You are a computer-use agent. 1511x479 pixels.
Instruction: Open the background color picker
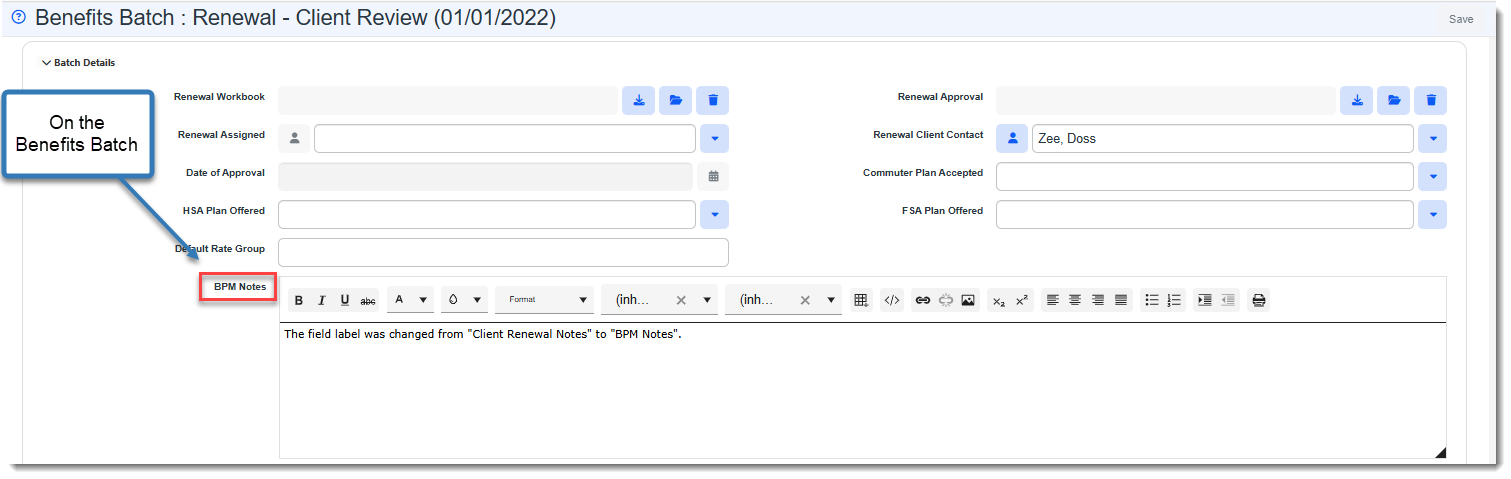click(x=463, y=300)
